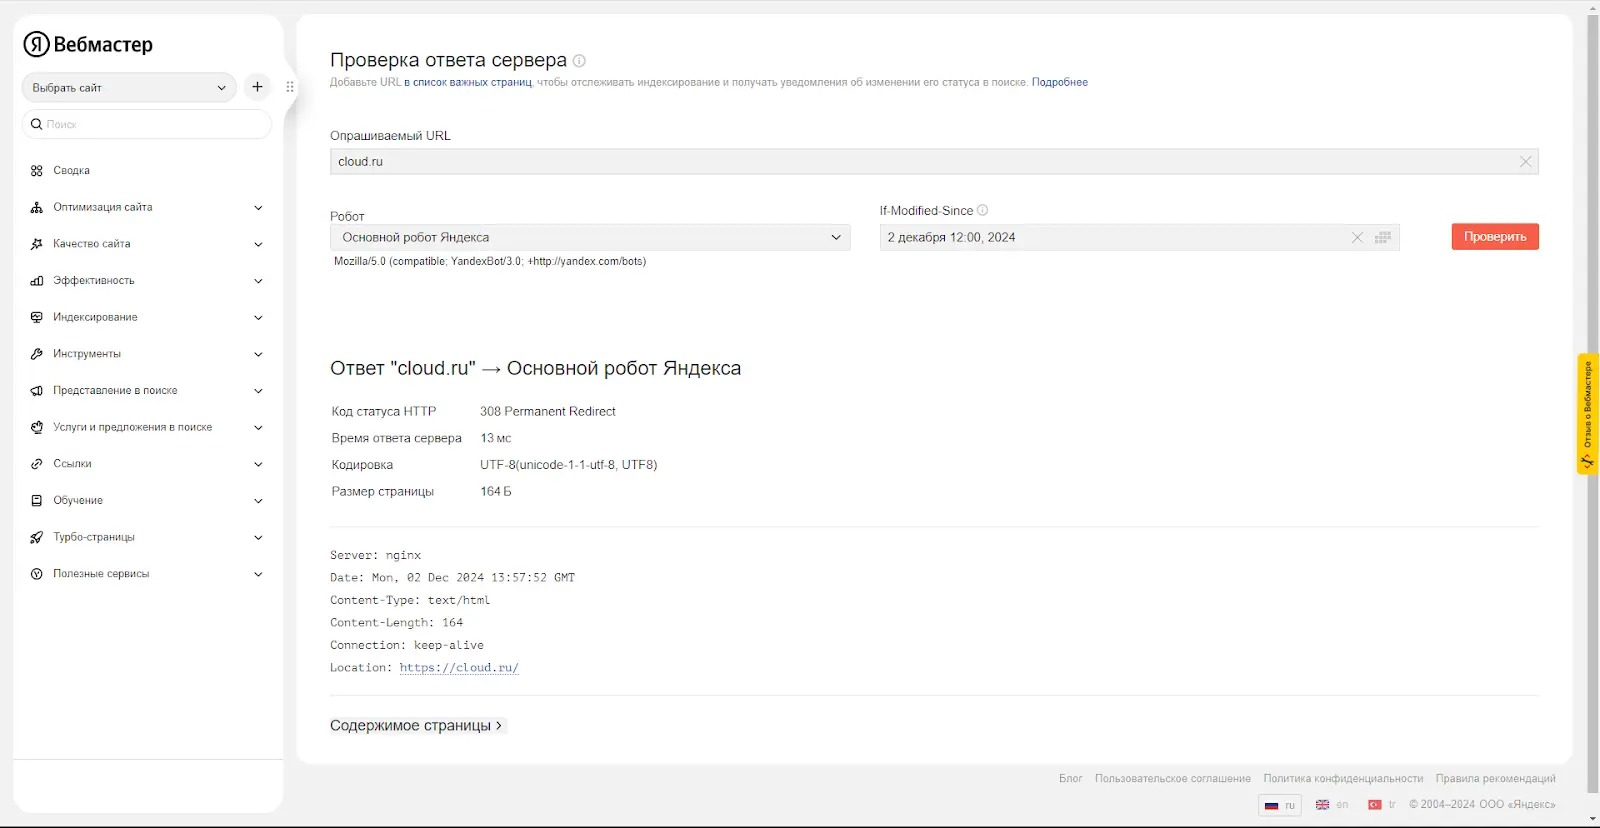
Task: Open Политика конфиденциальности footer link
Action: pyautogui.click(x=1343, y=779)
